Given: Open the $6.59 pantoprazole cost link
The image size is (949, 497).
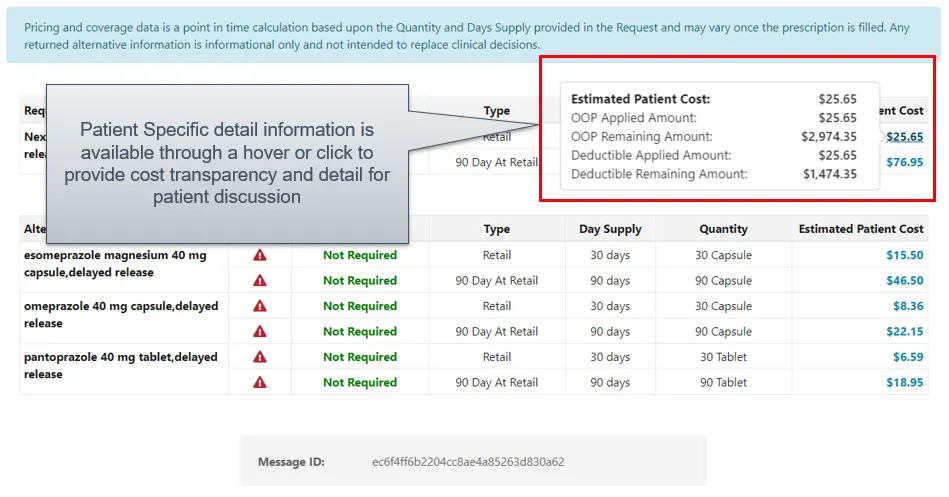Looking at the screenshot, I should click(908, 357).
